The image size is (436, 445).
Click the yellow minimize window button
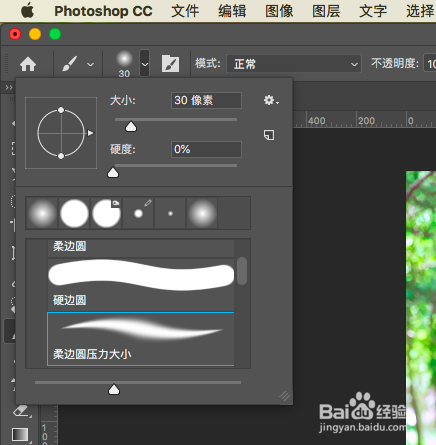pos(35,34)
